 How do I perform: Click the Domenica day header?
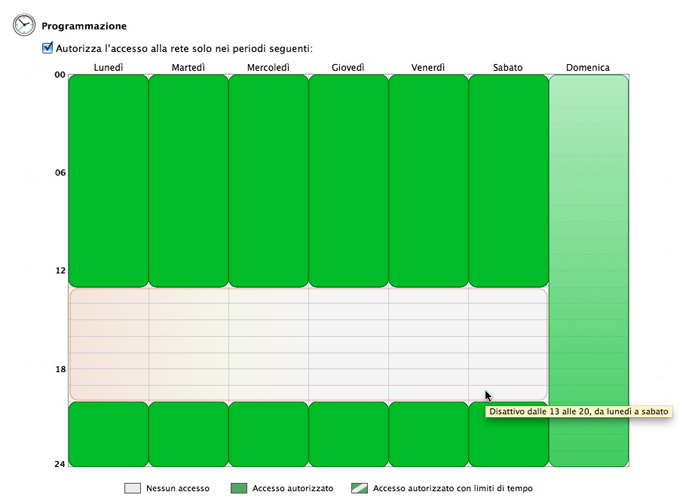point(588,67)
